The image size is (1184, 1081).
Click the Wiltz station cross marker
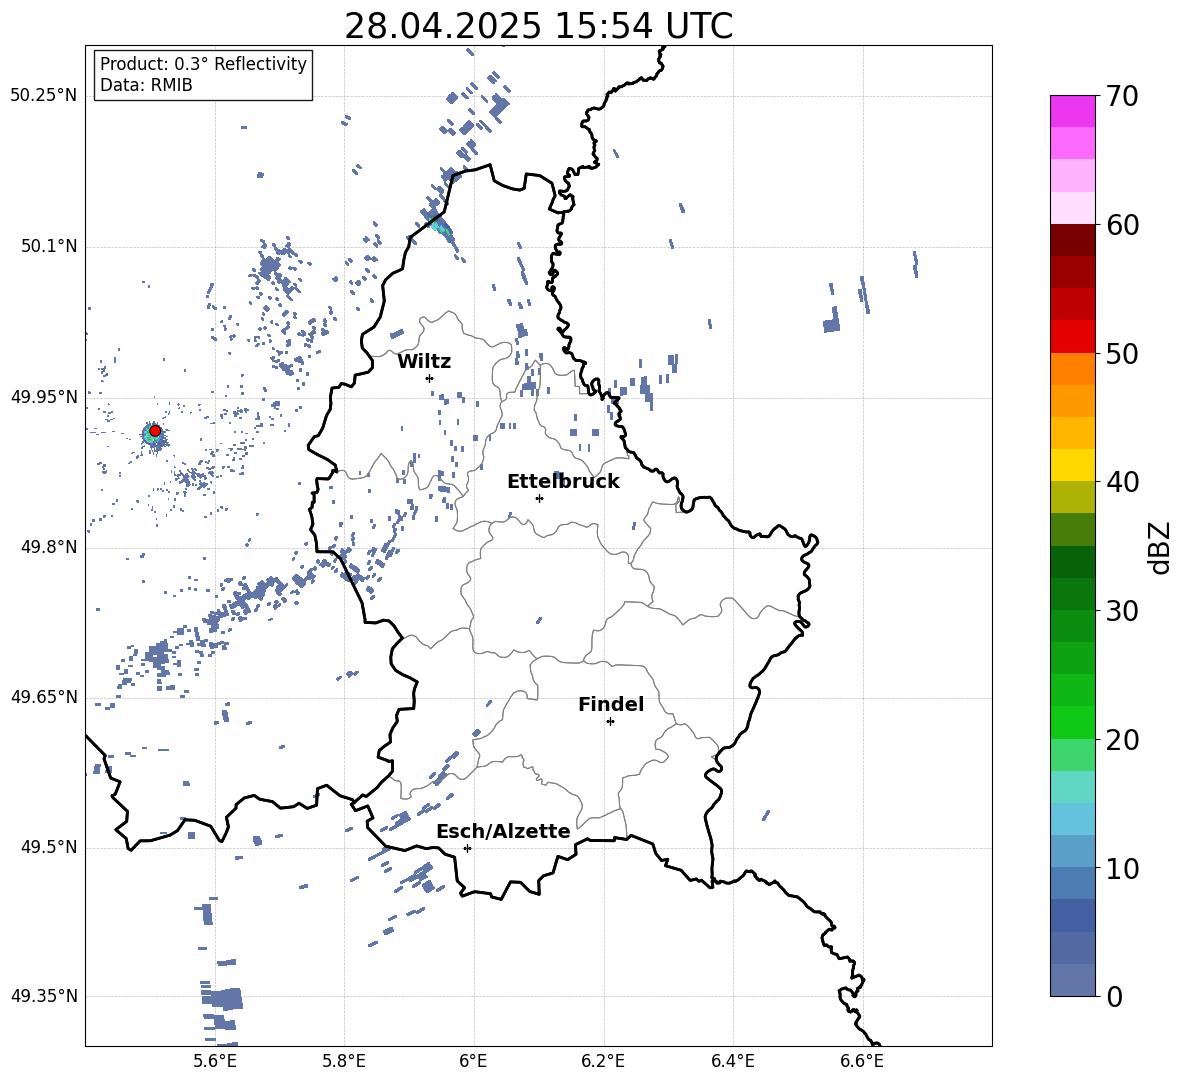tap(430, 378)
